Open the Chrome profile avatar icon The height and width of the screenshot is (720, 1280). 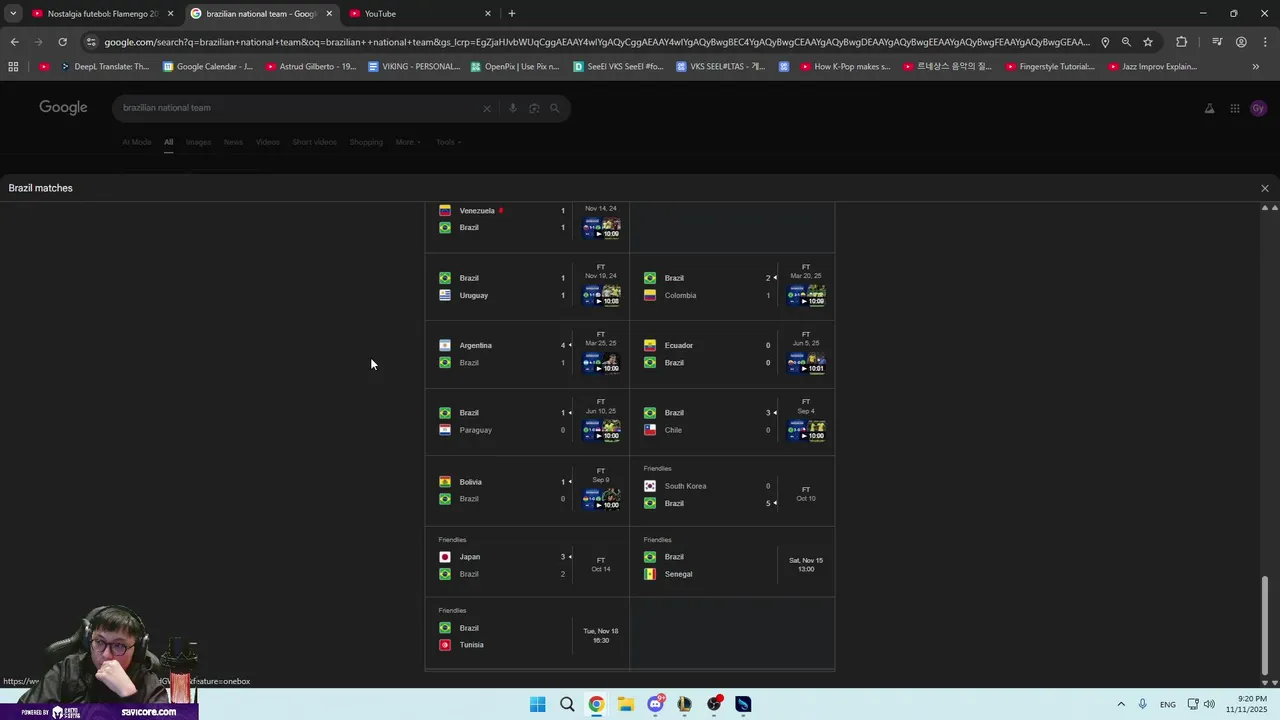coord(1241,42)
